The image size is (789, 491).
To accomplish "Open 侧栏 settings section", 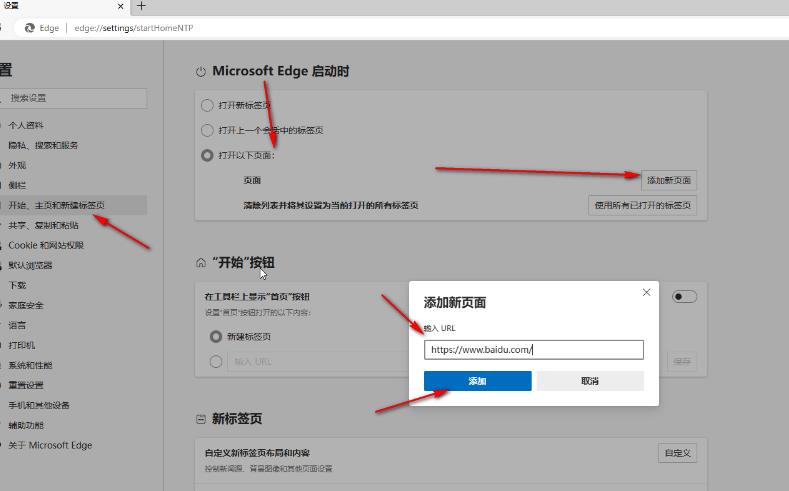I will click(x=17, y=186).
